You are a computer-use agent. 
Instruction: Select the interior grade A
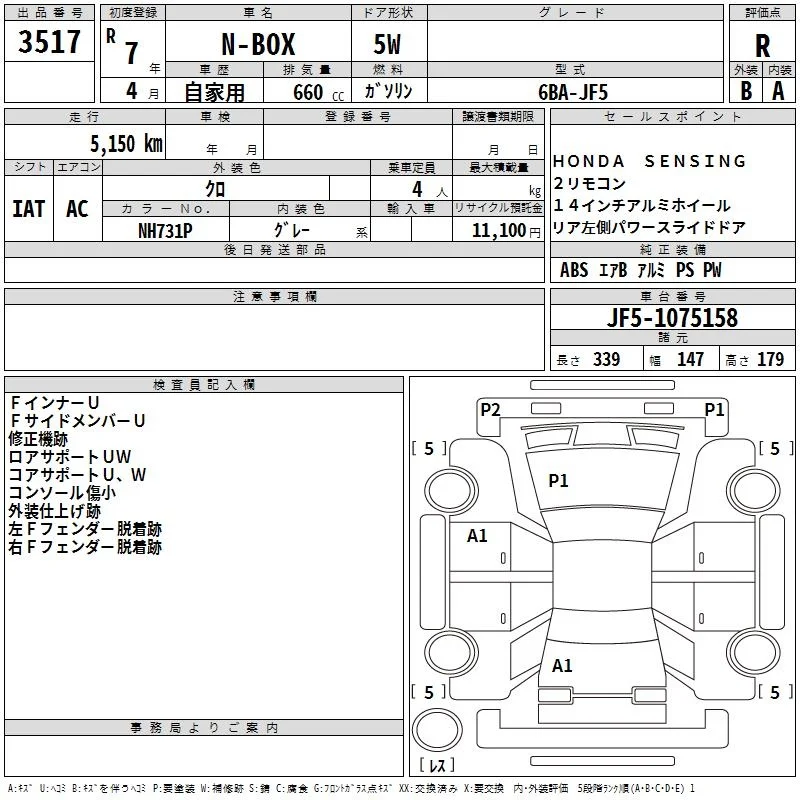click(778, 91)
